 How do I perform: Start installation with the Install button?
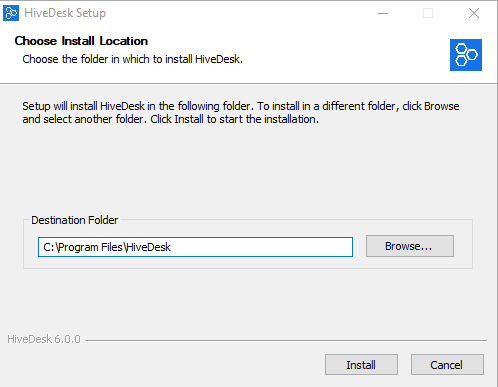click(x=361, y=364)
